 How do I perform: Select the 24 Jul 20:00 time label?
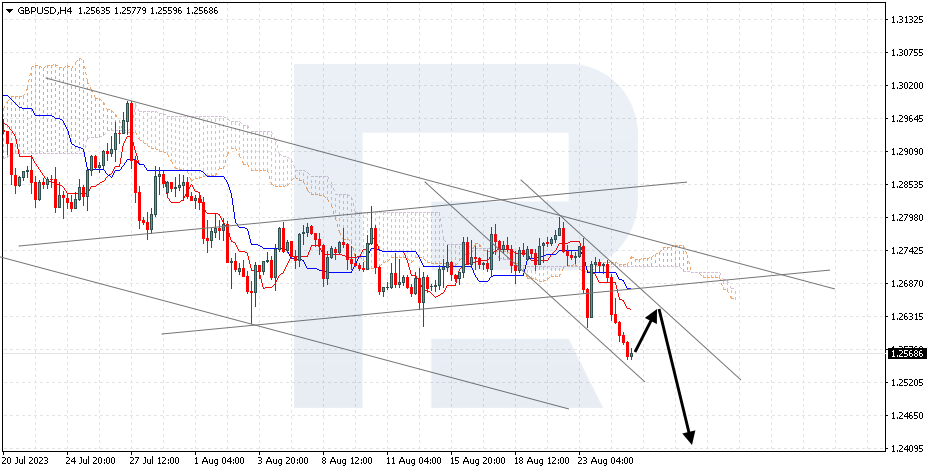pyautogui.click(x=90, y=461)
